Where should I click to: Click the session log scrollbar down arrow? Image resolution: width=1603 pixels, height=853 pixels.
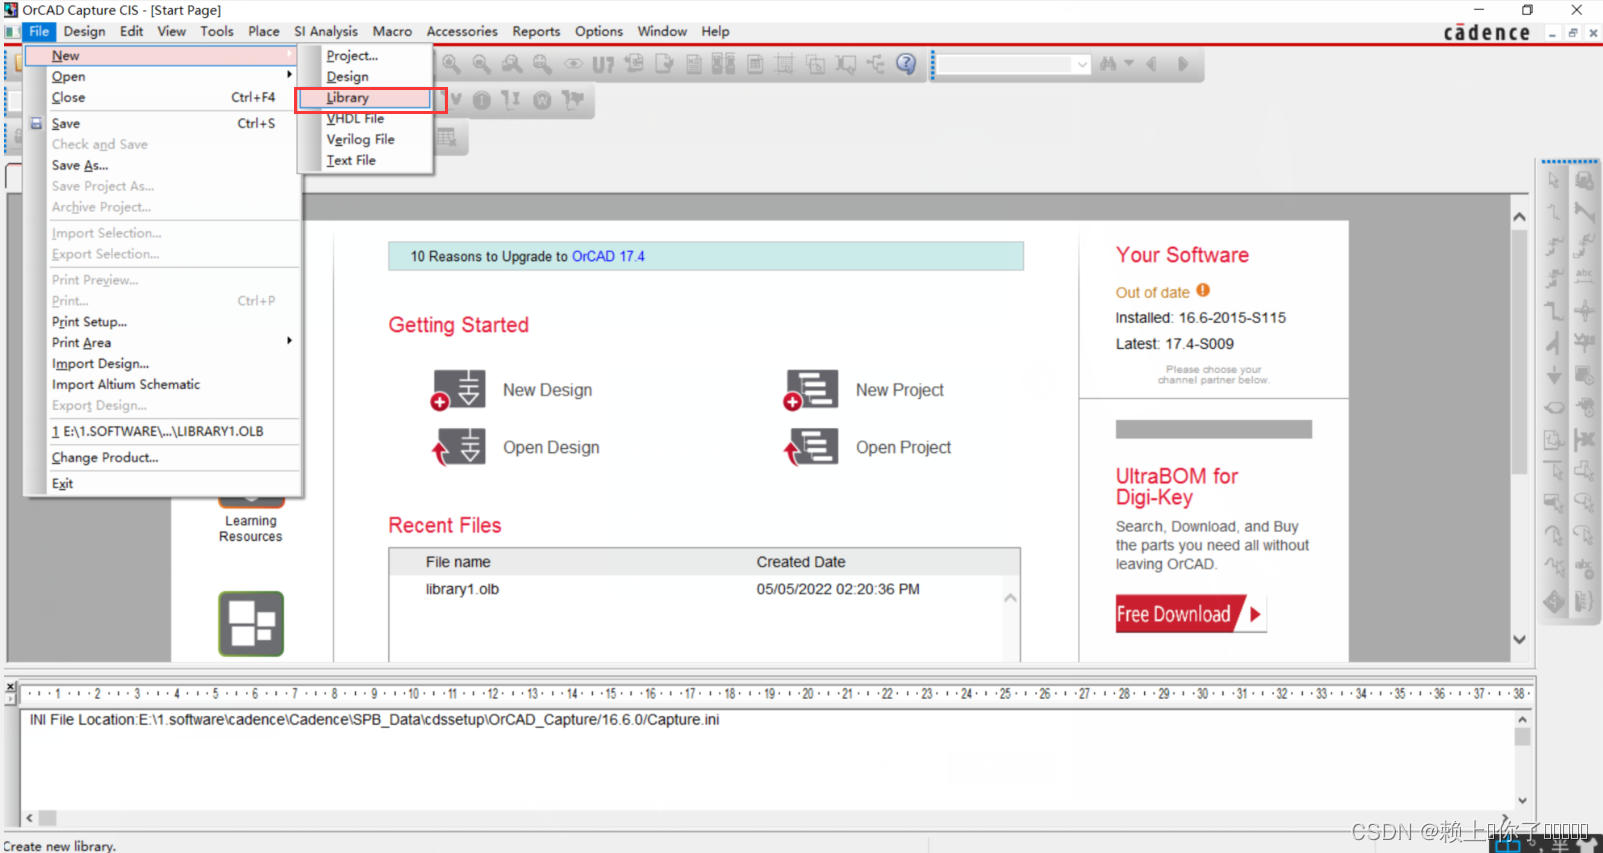point(1523,801)
